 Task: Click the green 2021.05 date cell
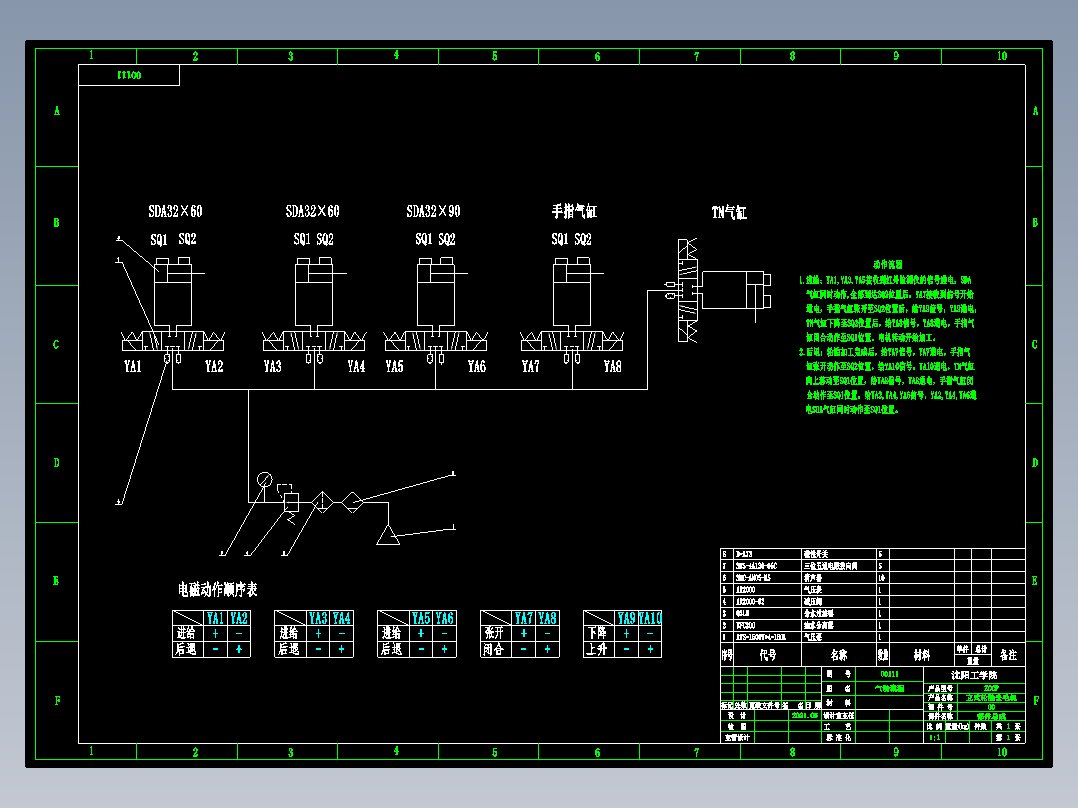pos(805,715)
